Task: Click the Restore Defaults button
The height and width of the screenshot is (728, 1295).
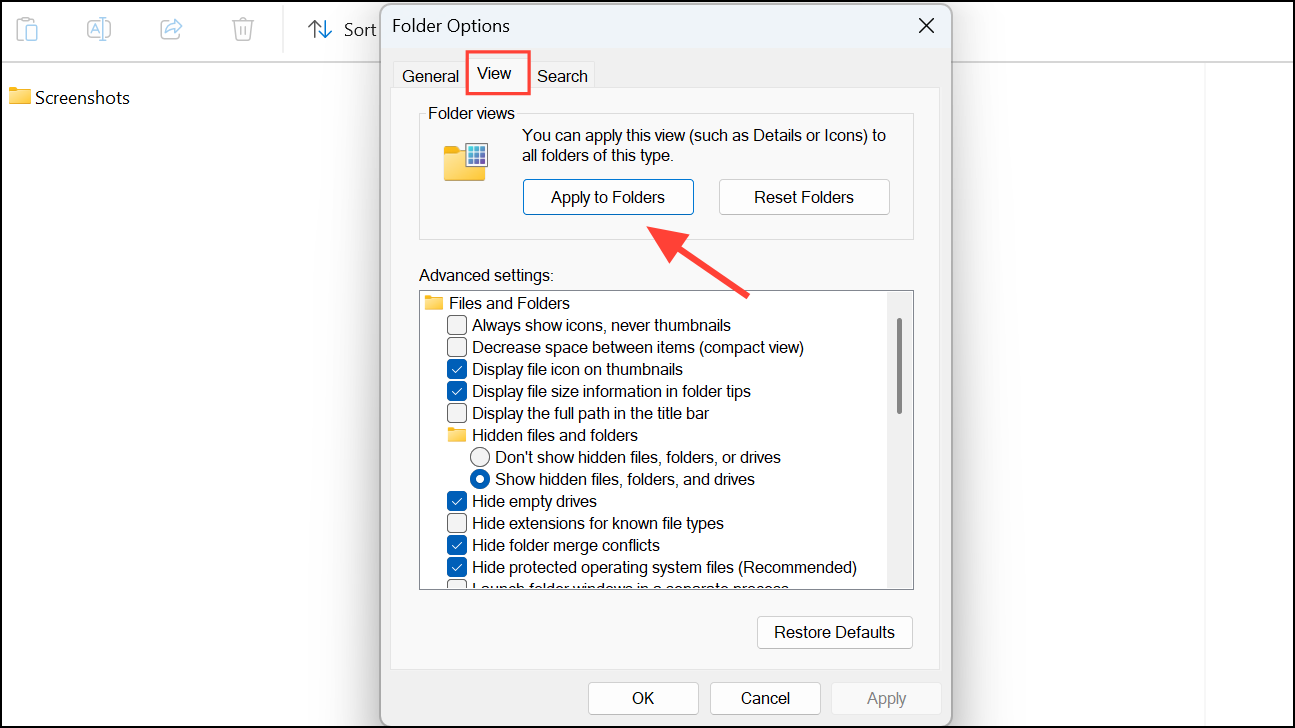Action: pos(834,632)
